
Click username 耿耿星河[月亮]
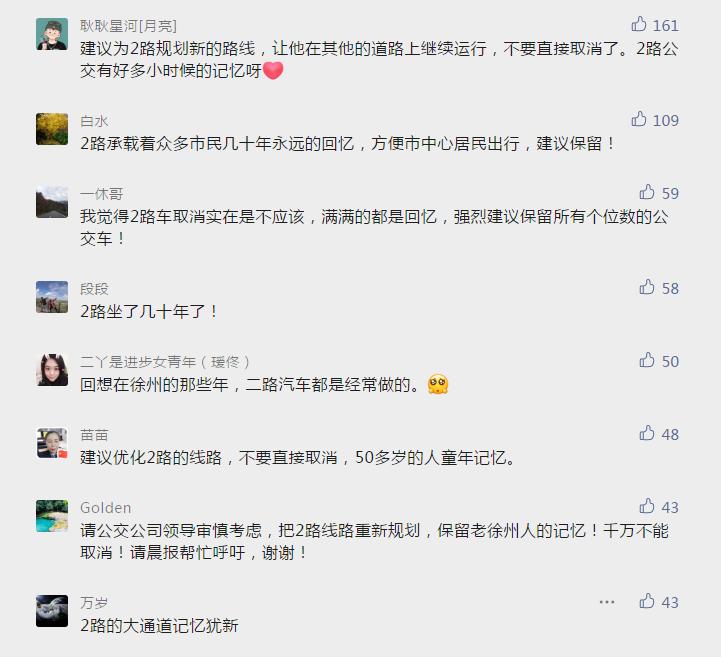[x=128, y=25]
